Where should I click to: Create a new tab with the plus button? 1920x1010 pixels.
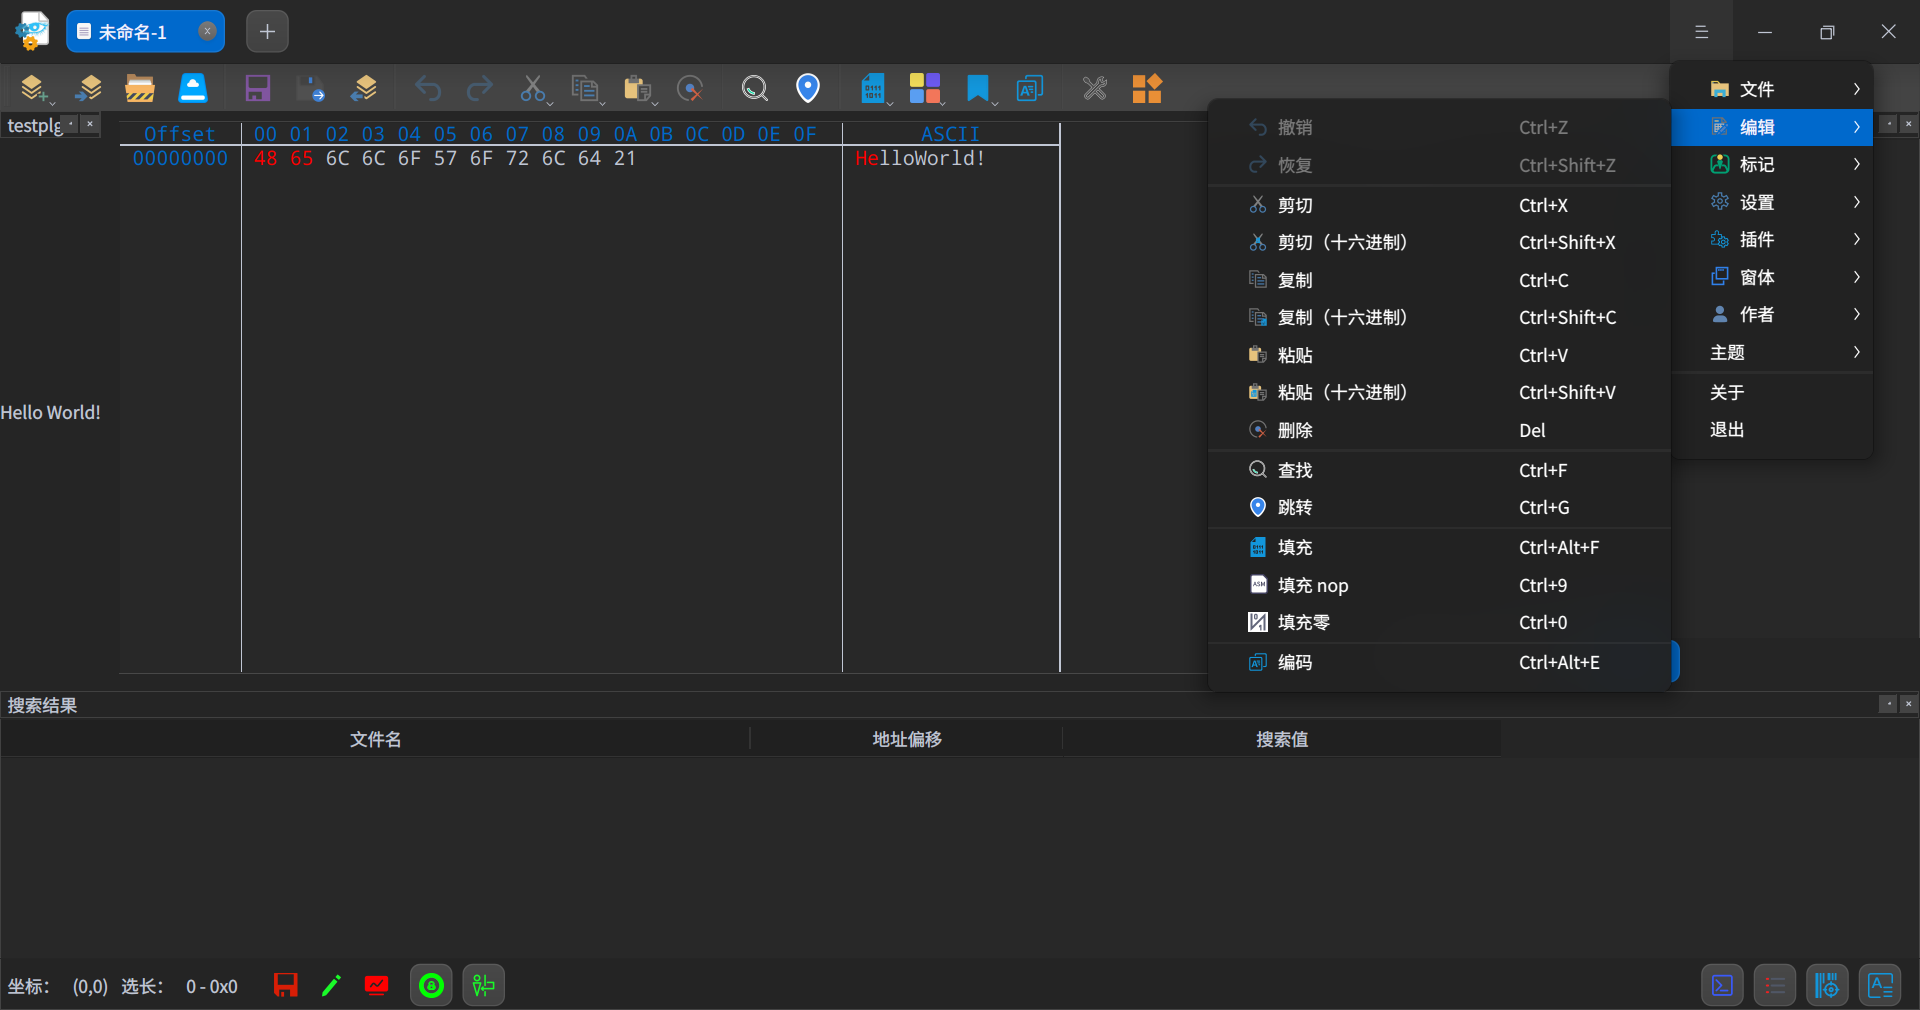[266, 31]
